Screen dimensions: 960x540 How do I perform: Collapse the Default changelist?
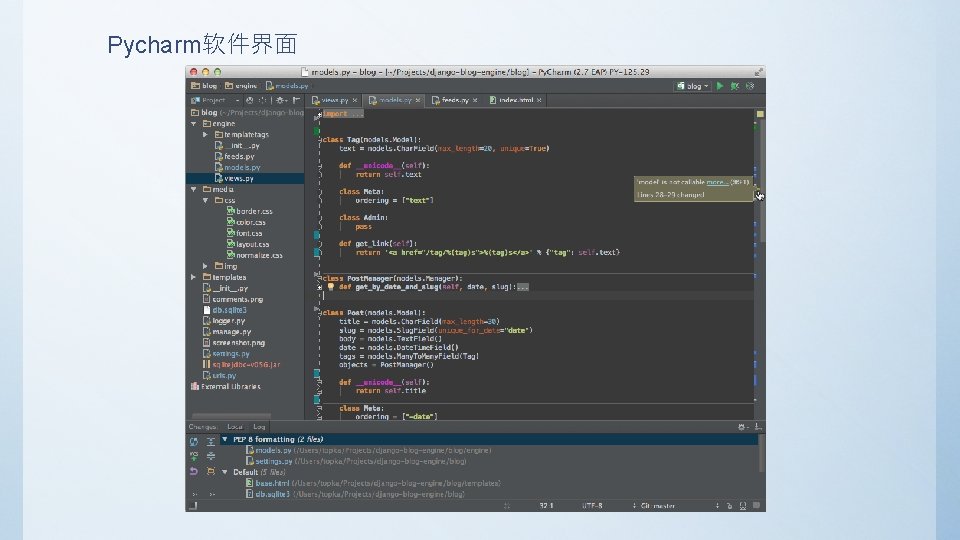click(x=225, y=472)
